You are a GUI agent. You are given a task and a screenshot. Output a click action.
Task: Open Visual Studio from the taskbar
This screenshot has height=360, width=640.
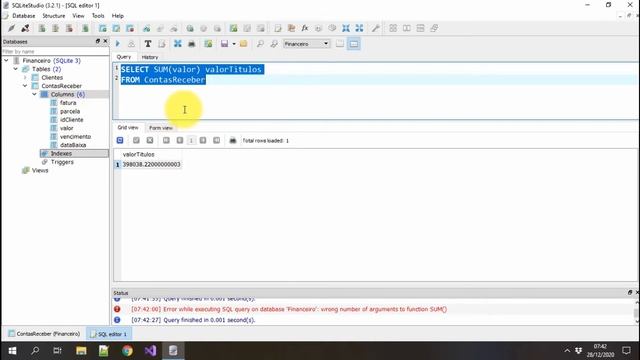[x=150, y=351]
